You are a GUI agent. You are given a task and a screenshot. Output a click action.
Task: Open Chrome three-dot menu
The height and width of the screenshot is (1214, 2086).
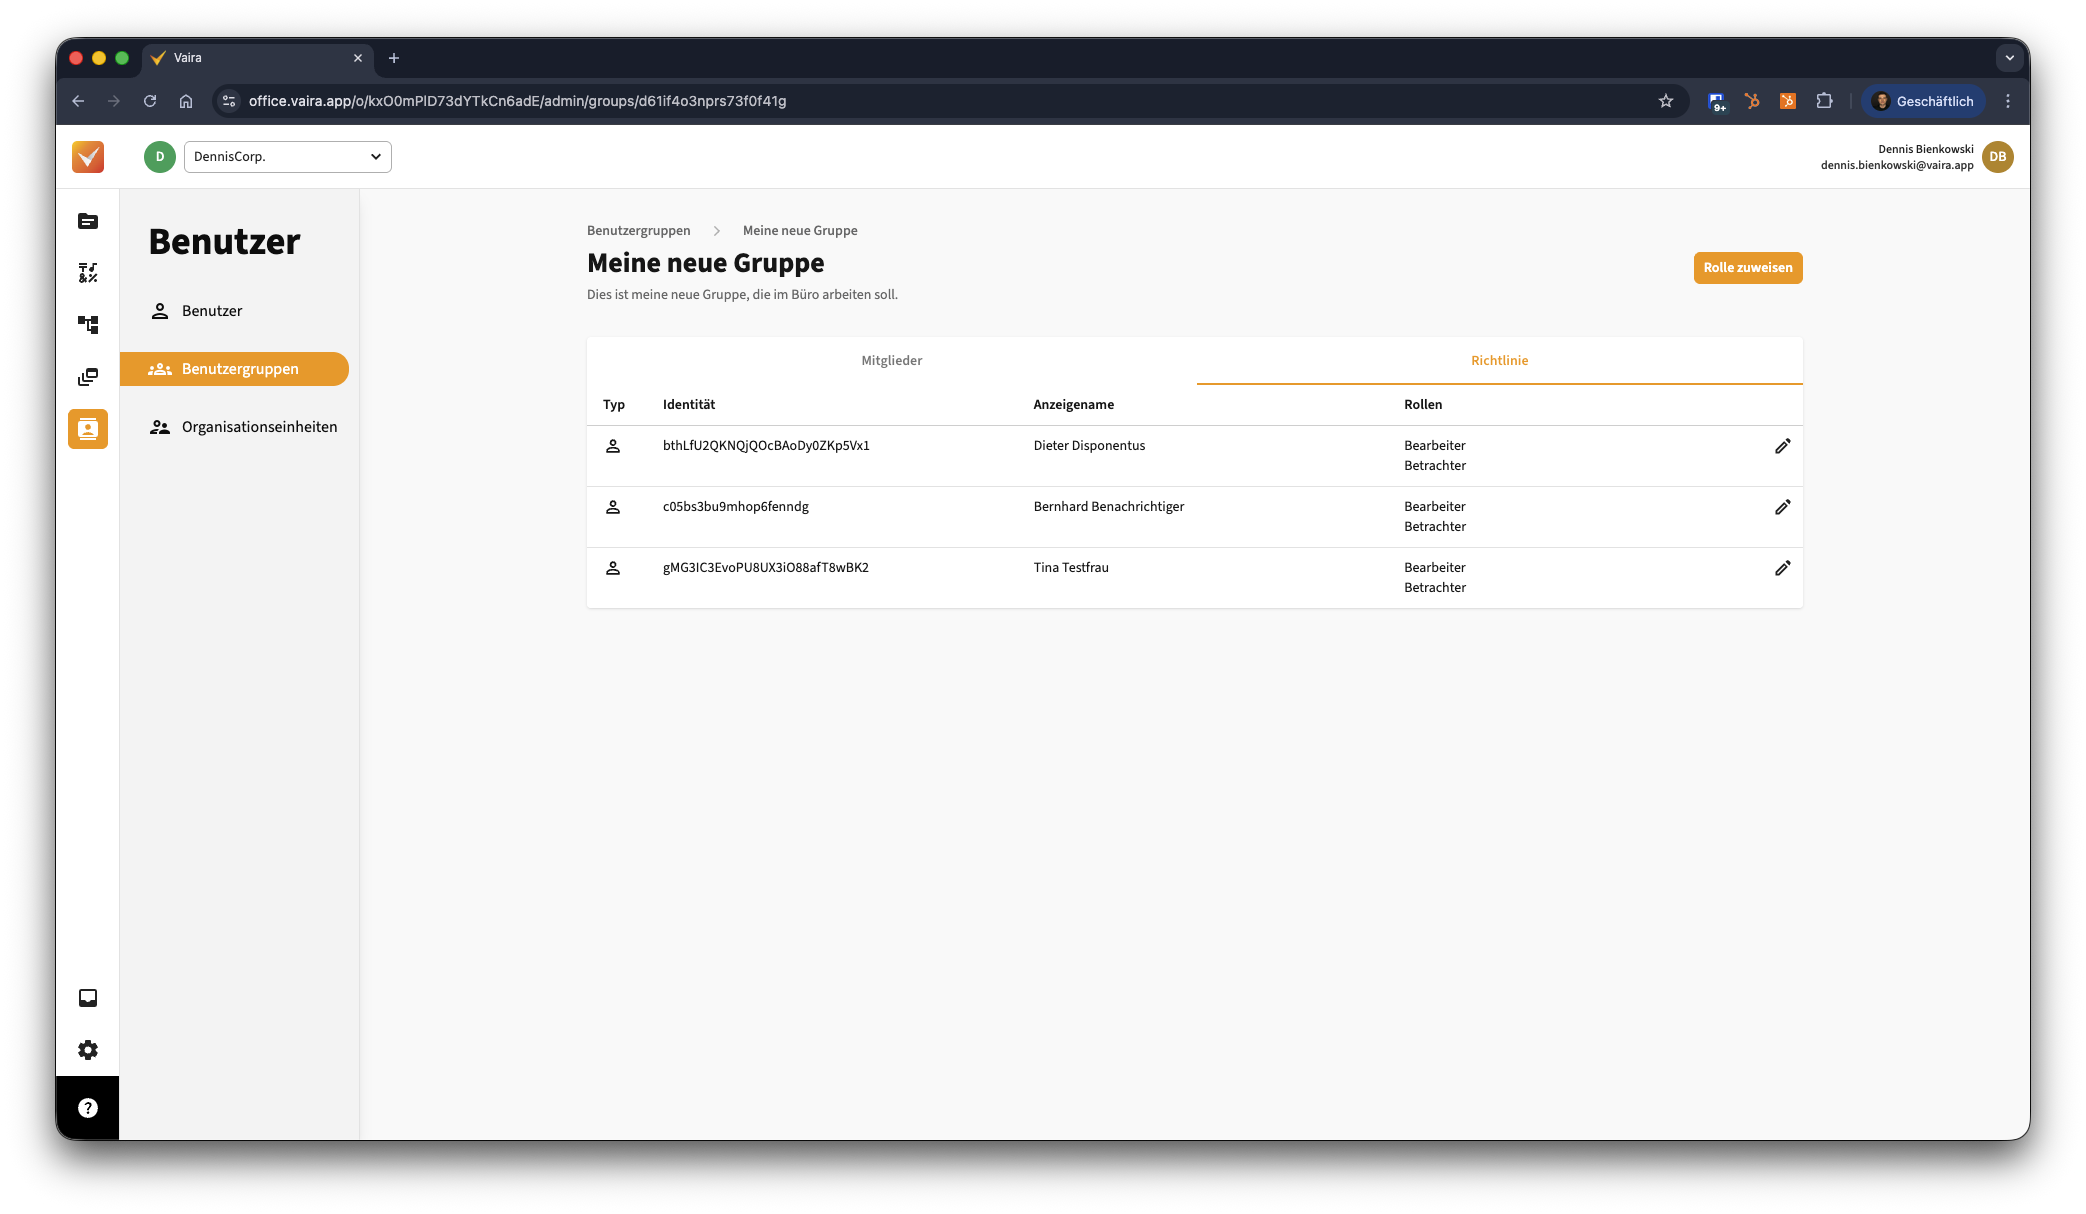pyautogui.click(x=2007, y=101)
